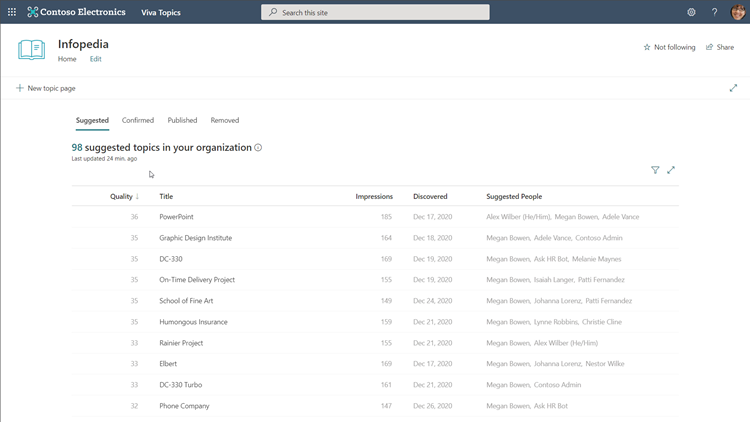
Task: Open Viva Topics link in header
Action: click(161, 12)
